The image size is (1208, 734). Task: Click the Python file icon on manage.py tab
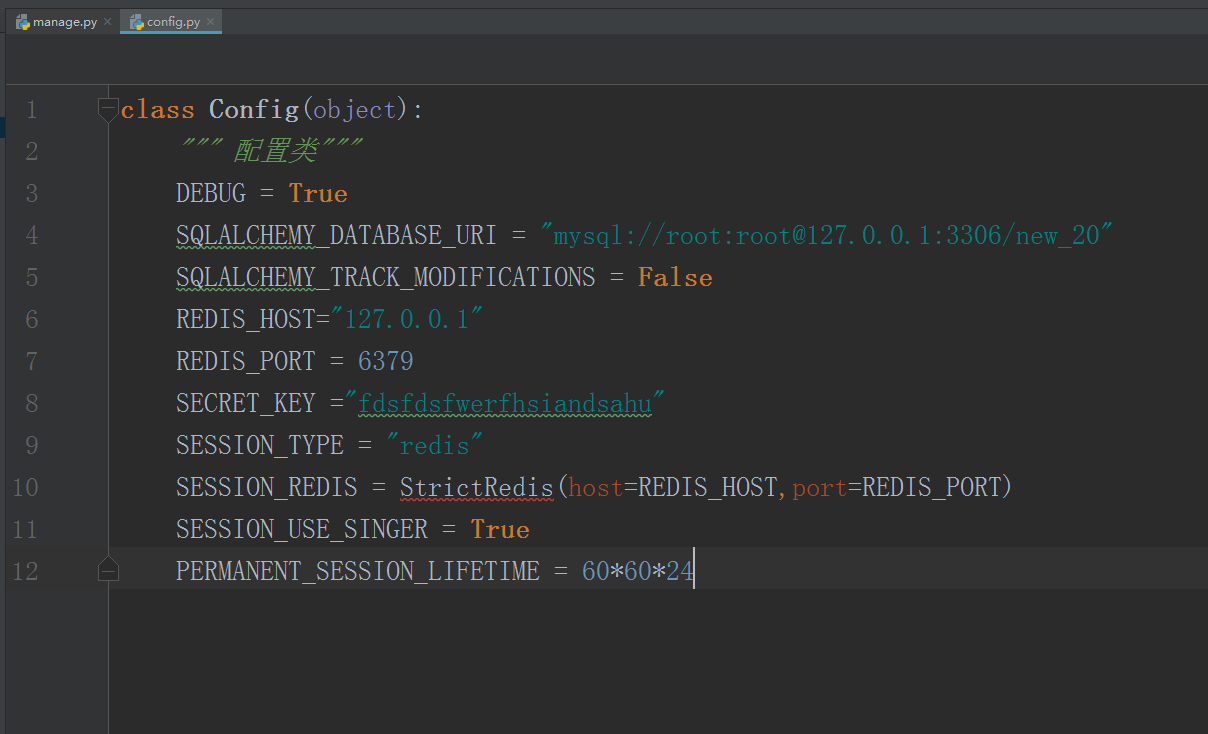point(23,22)
